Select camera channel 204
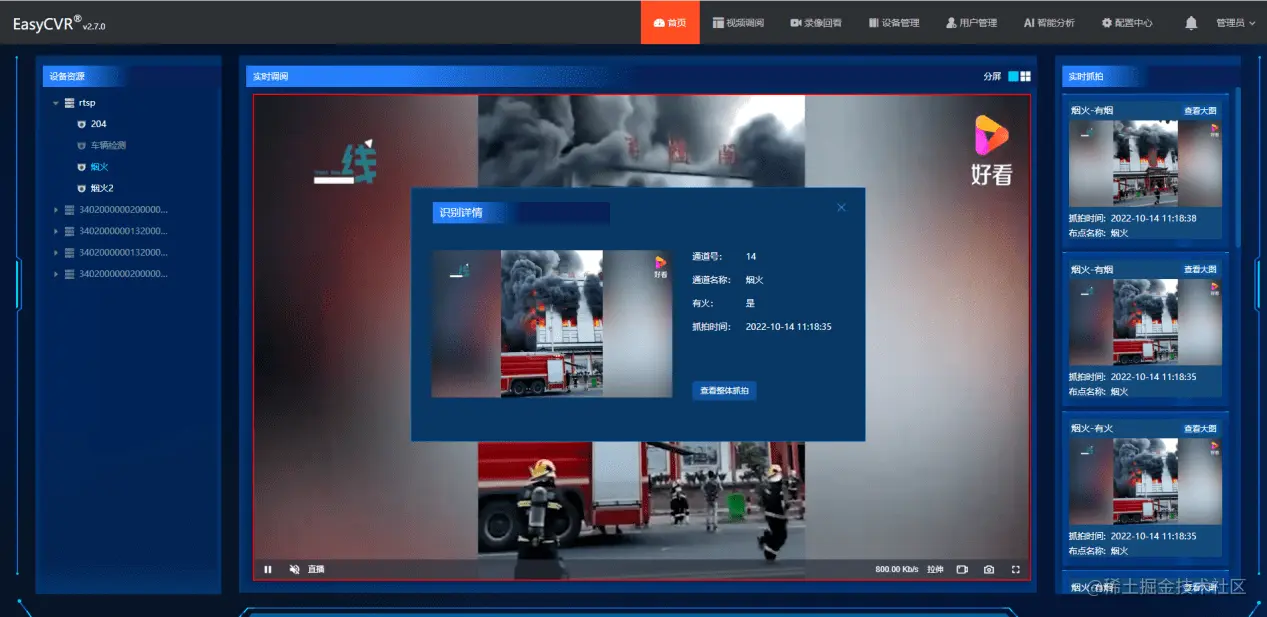 (x=98, y=124)
